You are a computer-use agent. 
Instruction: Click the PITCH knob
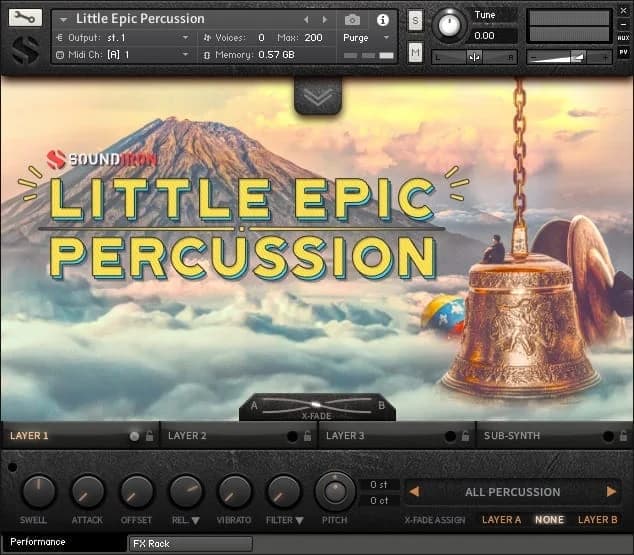(335, 492)
